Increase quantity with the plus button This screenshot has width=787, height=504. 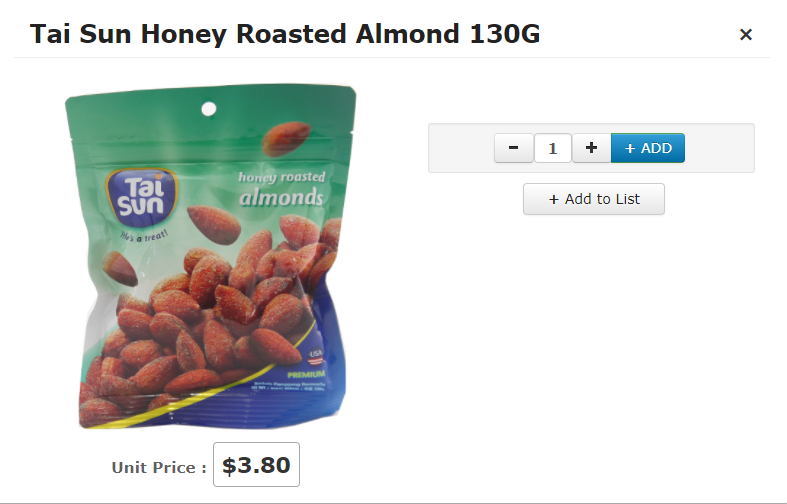pyautogui.click(x=591, y=148)
